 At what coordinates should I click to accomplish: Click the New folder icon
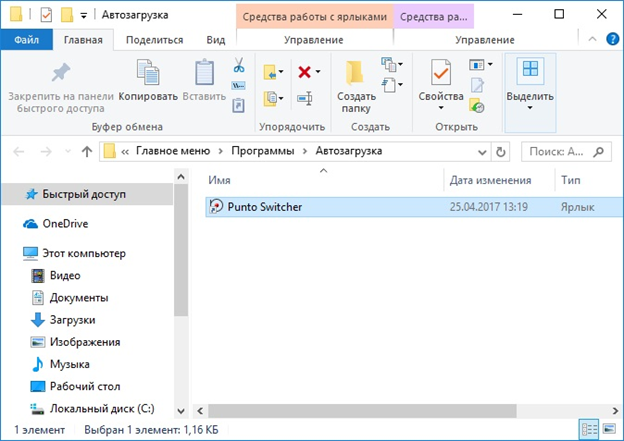[x=355, y=73]
